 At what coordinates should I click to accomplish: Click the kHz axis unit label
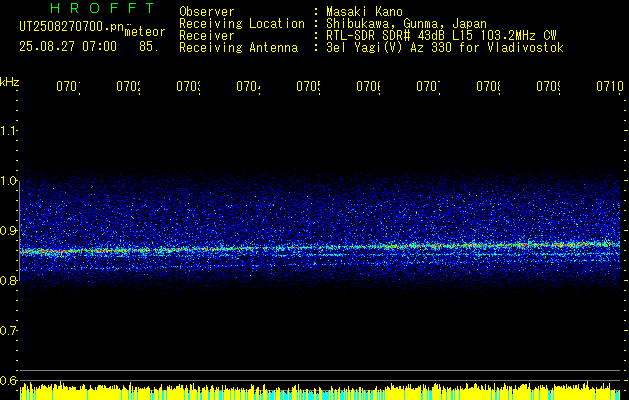coord(10,82)
